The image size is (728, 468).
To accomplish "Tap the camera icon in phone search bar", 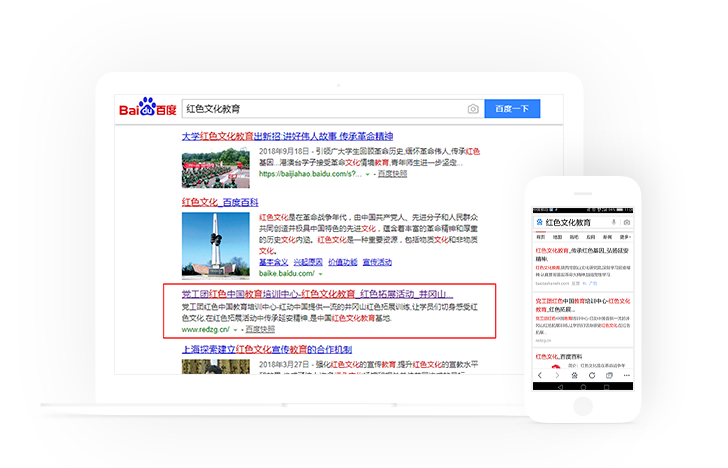I will (x=628, y=220).
